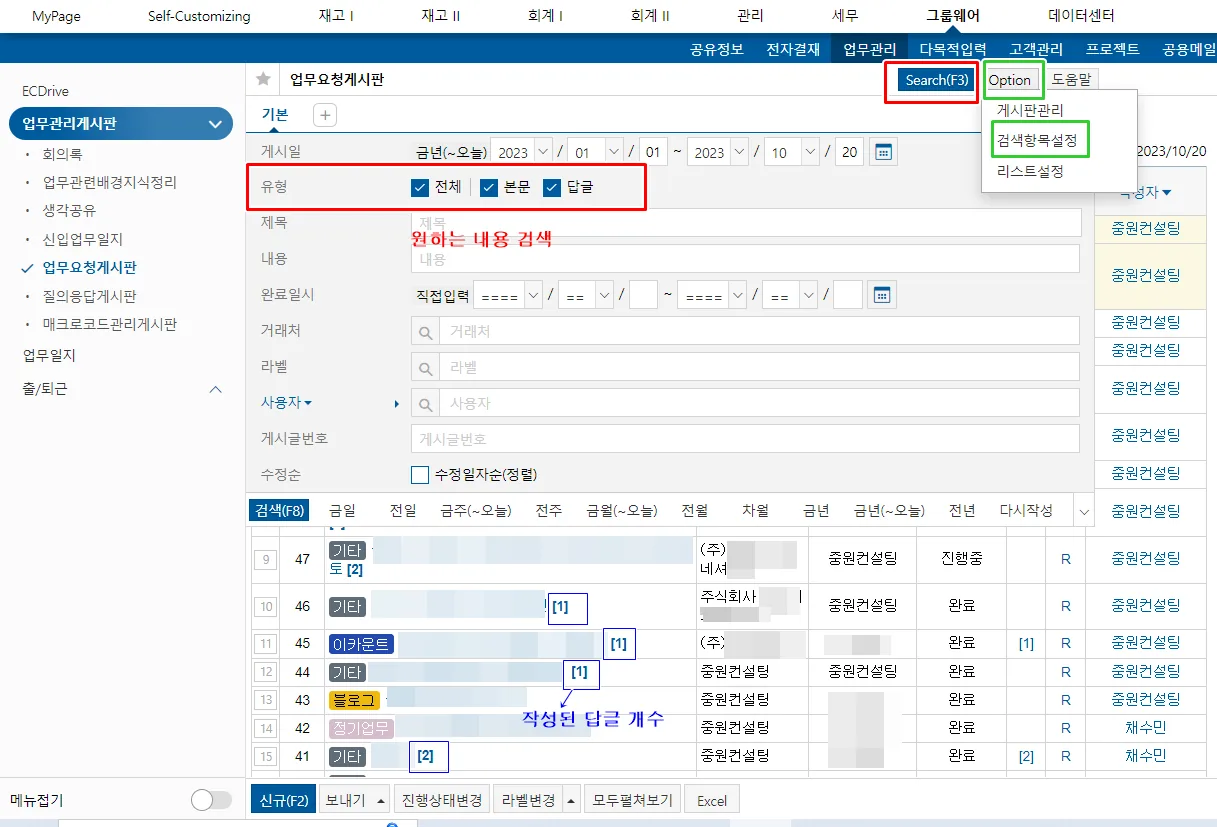Viewport: 1217px width, 827px height.
Task: Click the 정기업무 label tag in row 42
Action: pyautogui.click(x=361, y=728)
